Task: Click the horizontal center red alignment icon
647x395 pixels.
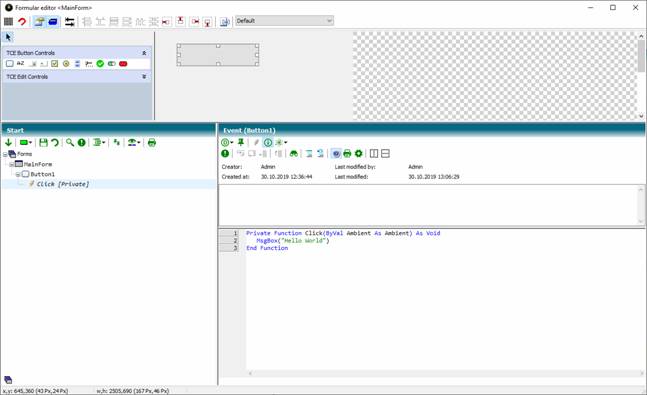Action: pyautogui.click(x=195, y=21)
